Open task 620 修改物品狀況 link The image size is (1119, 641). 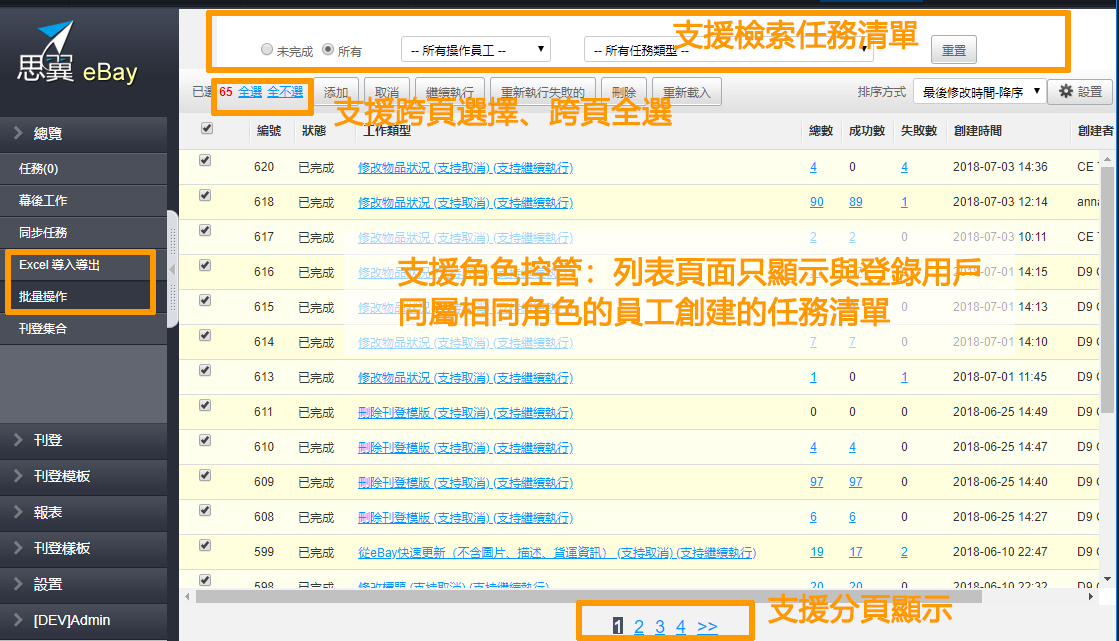click(465, 168)
